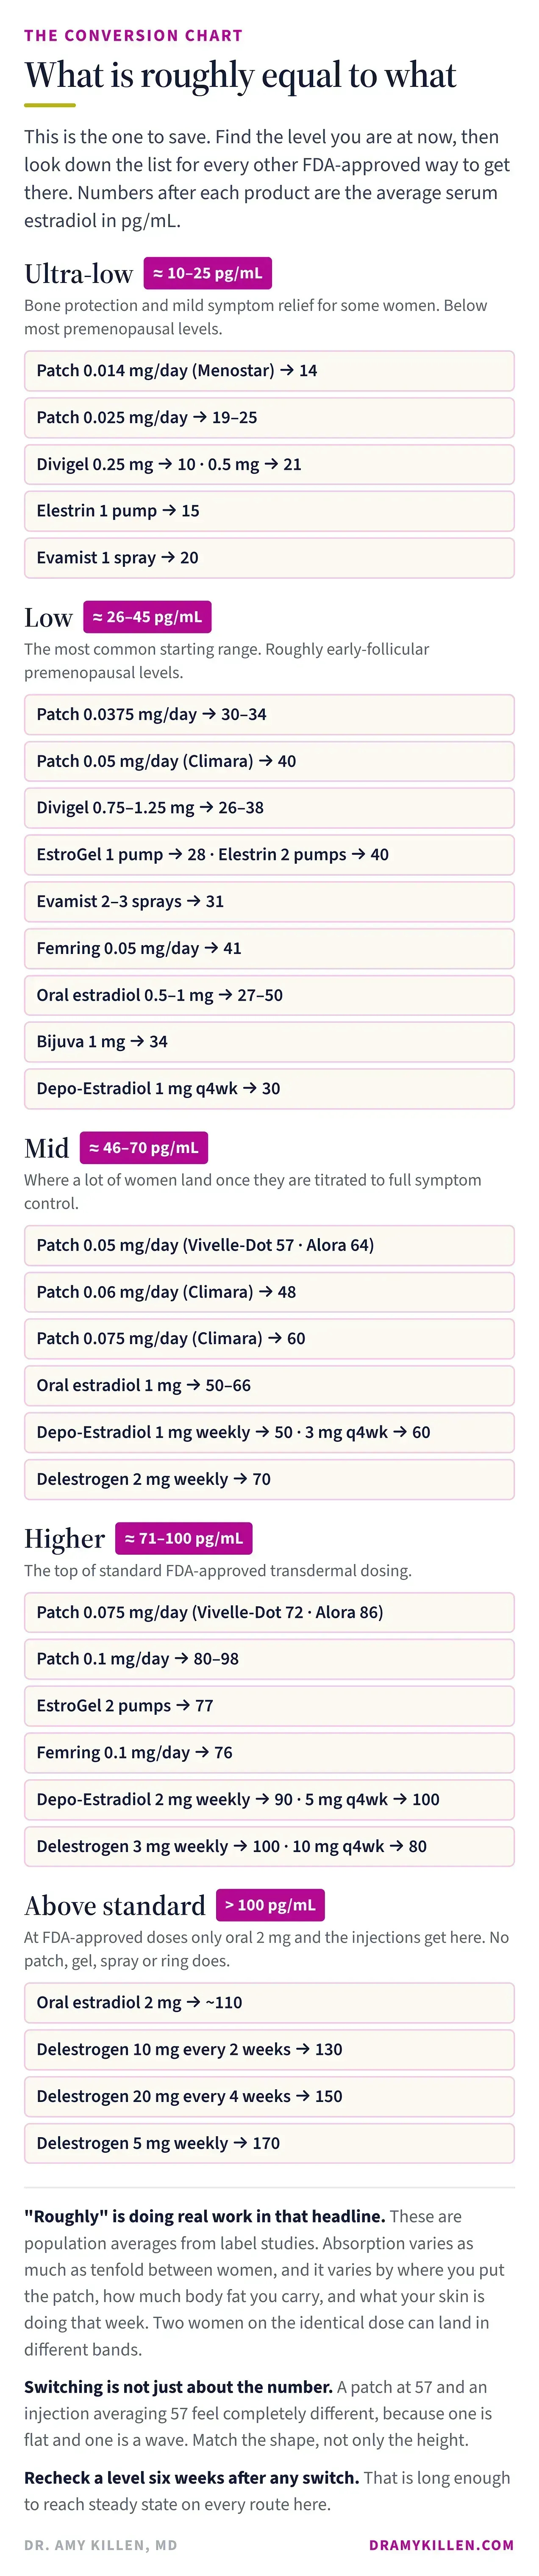Click the ≈ 26–45 pg/mL badge
The image size is (539, 2576).
[x=147, y=617]
